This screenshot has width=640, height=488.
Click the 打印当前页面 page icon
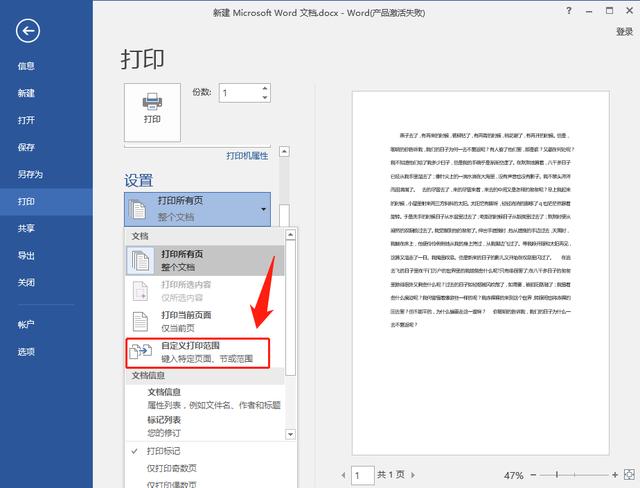click(x=140, y=322)
